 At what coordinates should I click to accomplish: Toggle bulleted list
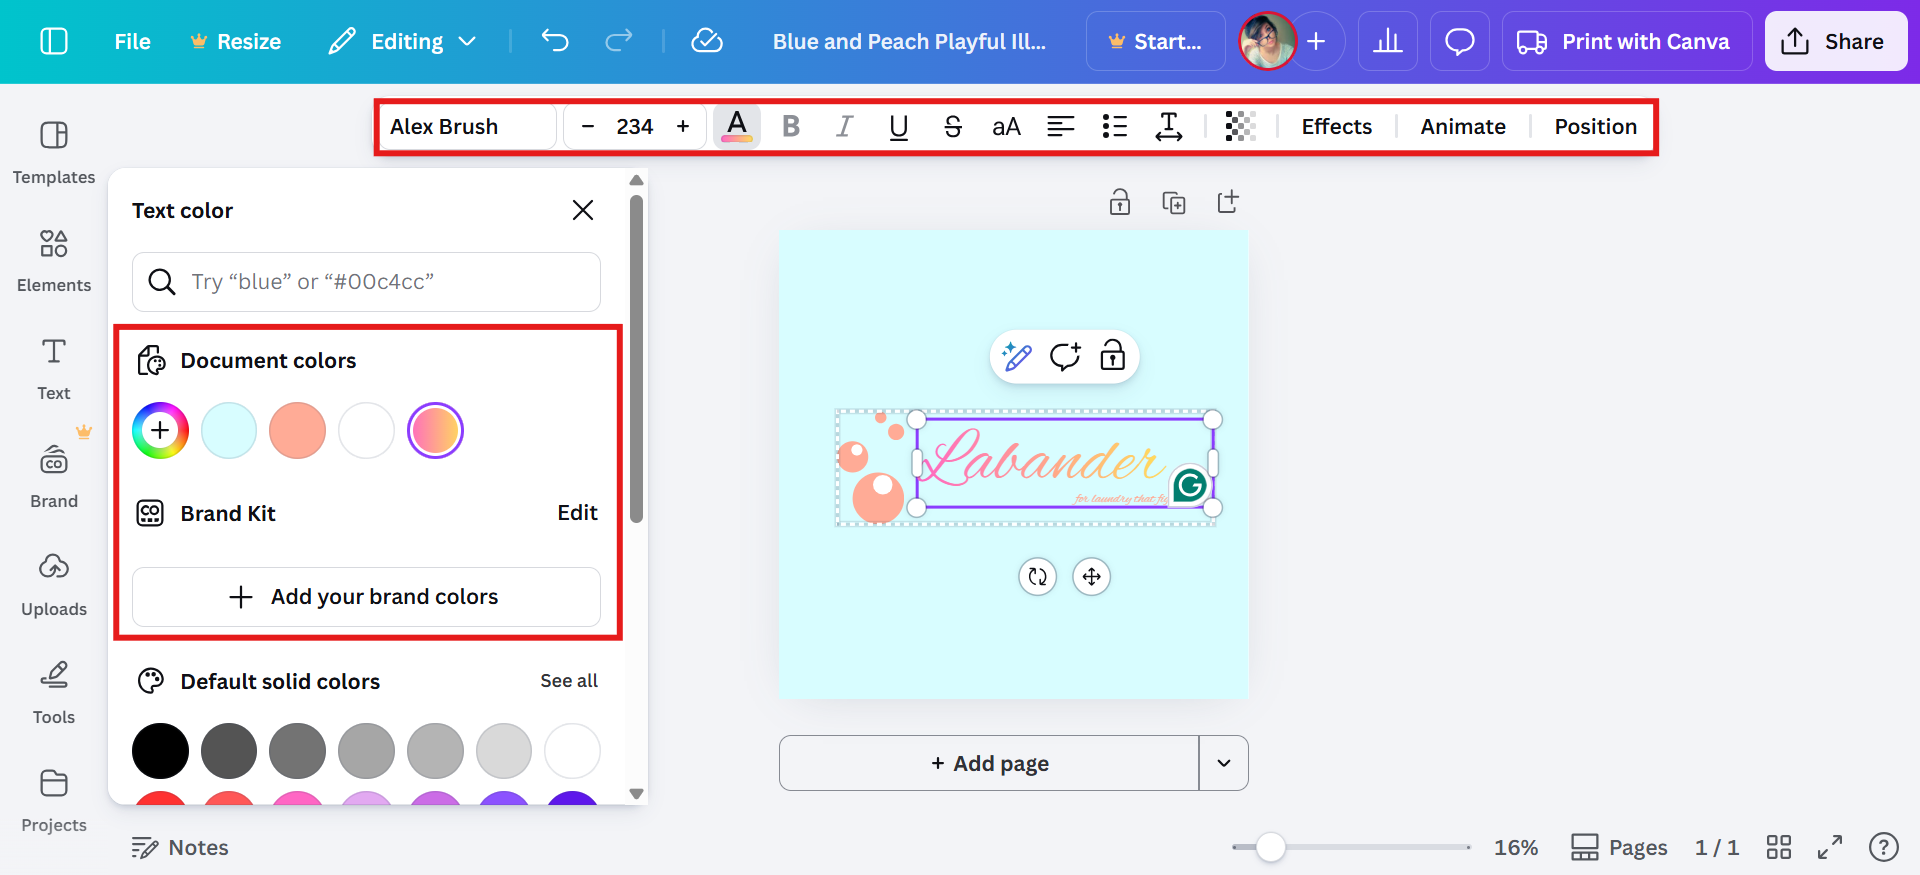[x=1115, y=127]
